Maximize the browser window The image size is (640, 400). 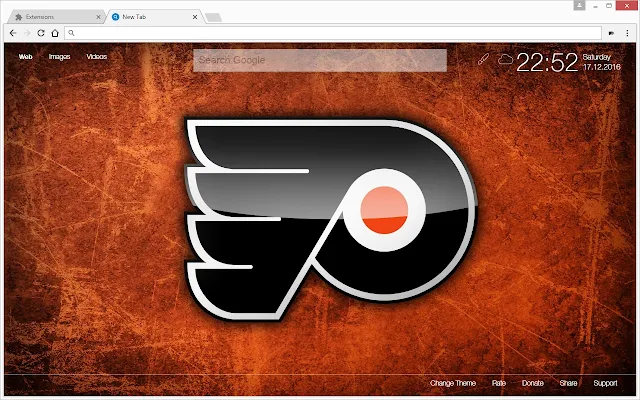[609, 6]
